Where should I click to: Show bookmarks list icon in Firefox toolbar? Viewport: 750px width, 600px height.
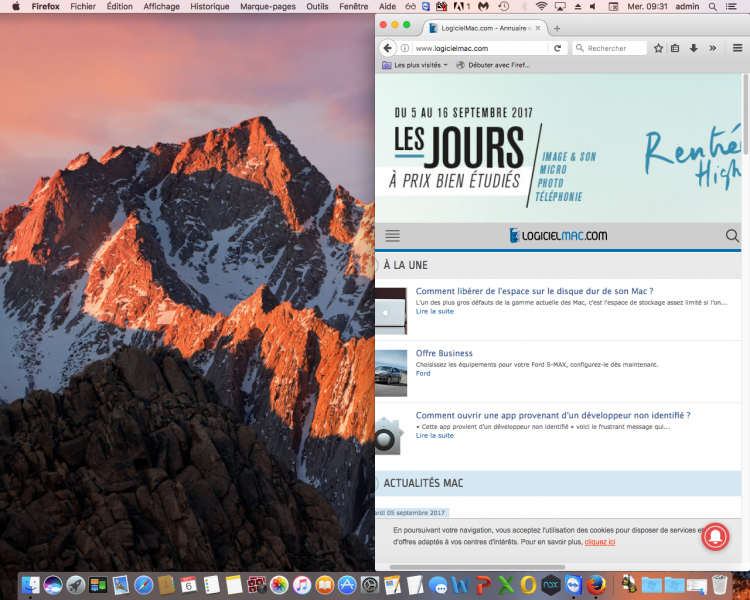pyautogui.click(x=675, y=48)
